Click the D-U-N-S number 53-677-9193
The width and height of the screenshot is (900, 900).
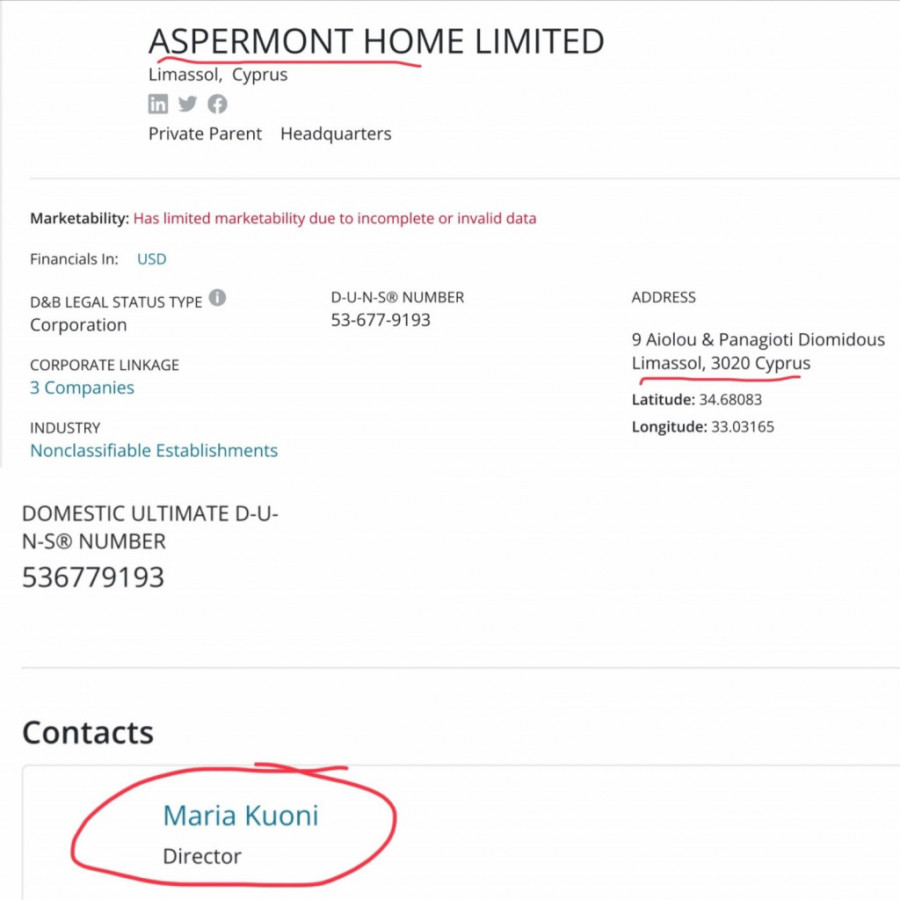(381, 320)
